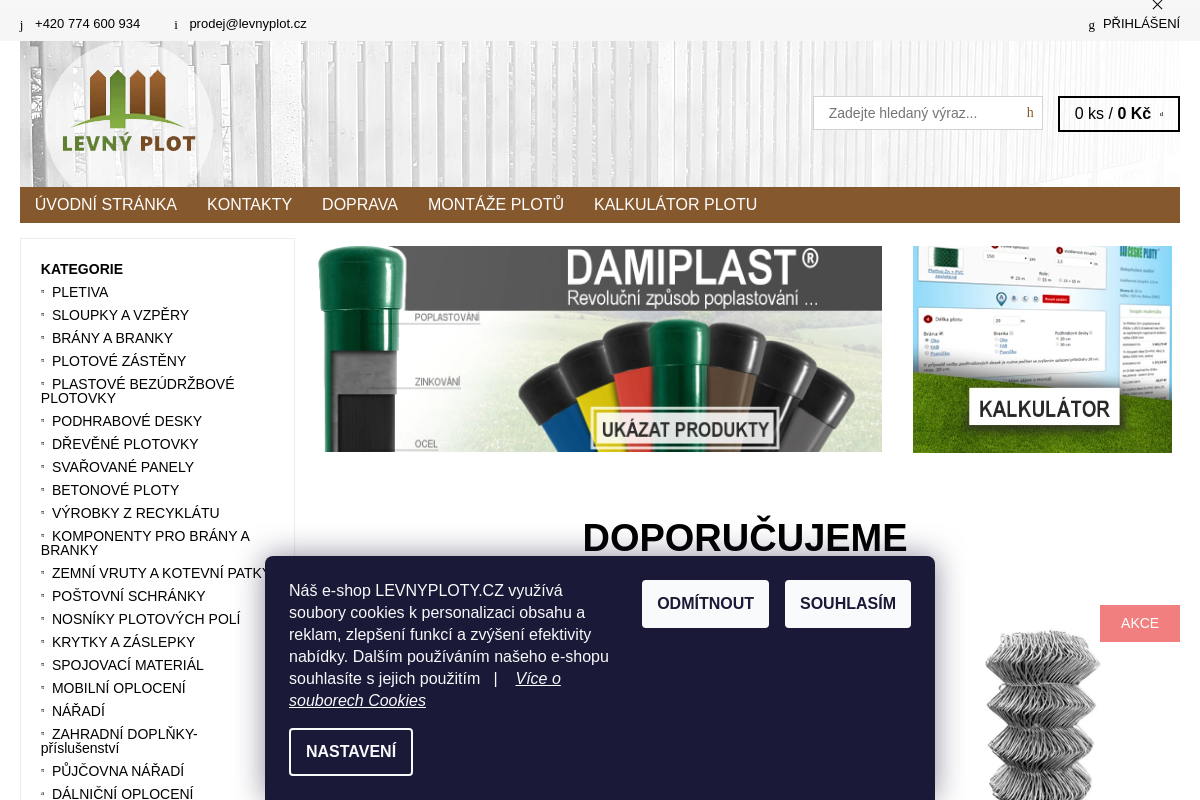Select PLOTOVÉ ZÁSTĚNY category
This screenshot has width=1200, height=800.
click(x=119, y=361)
